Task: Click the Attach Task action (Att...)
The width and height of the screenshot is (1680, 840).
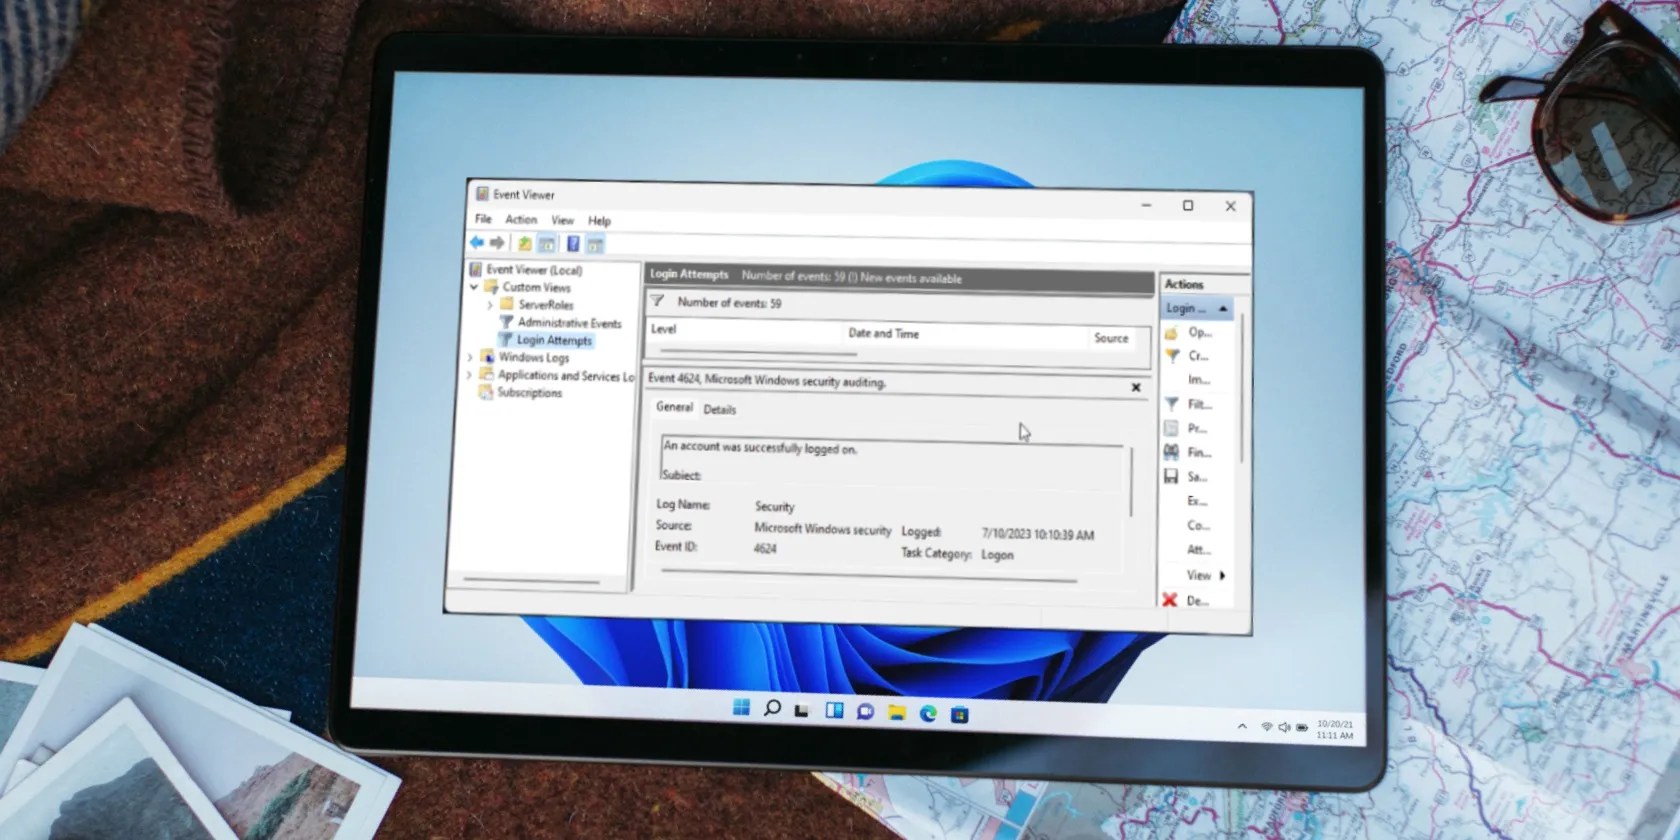Action: pyautogui.click(x=1198, y=550)
